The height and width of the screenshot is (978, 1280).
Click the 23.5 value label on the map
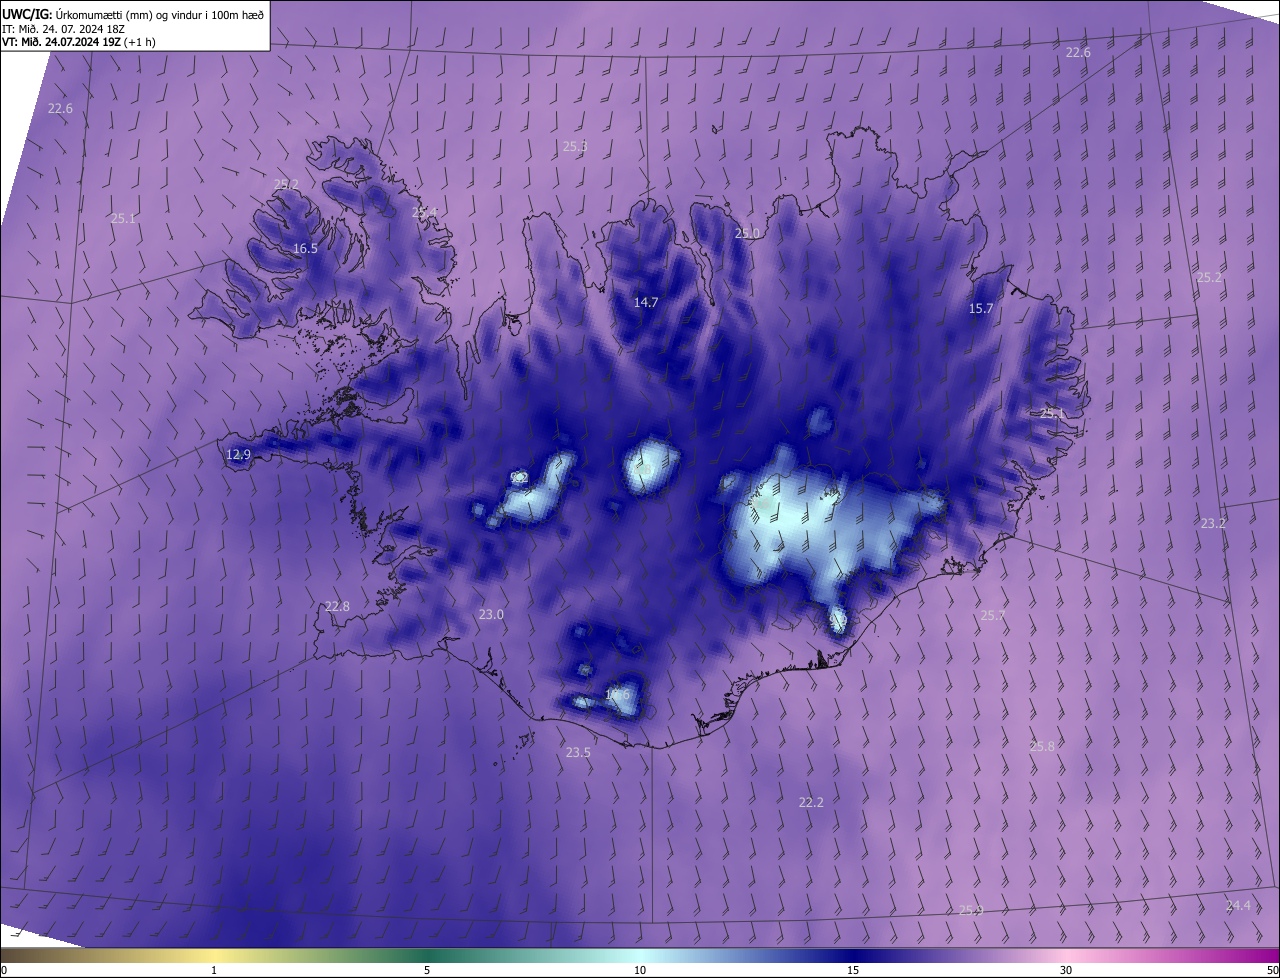tap(578, 752)
